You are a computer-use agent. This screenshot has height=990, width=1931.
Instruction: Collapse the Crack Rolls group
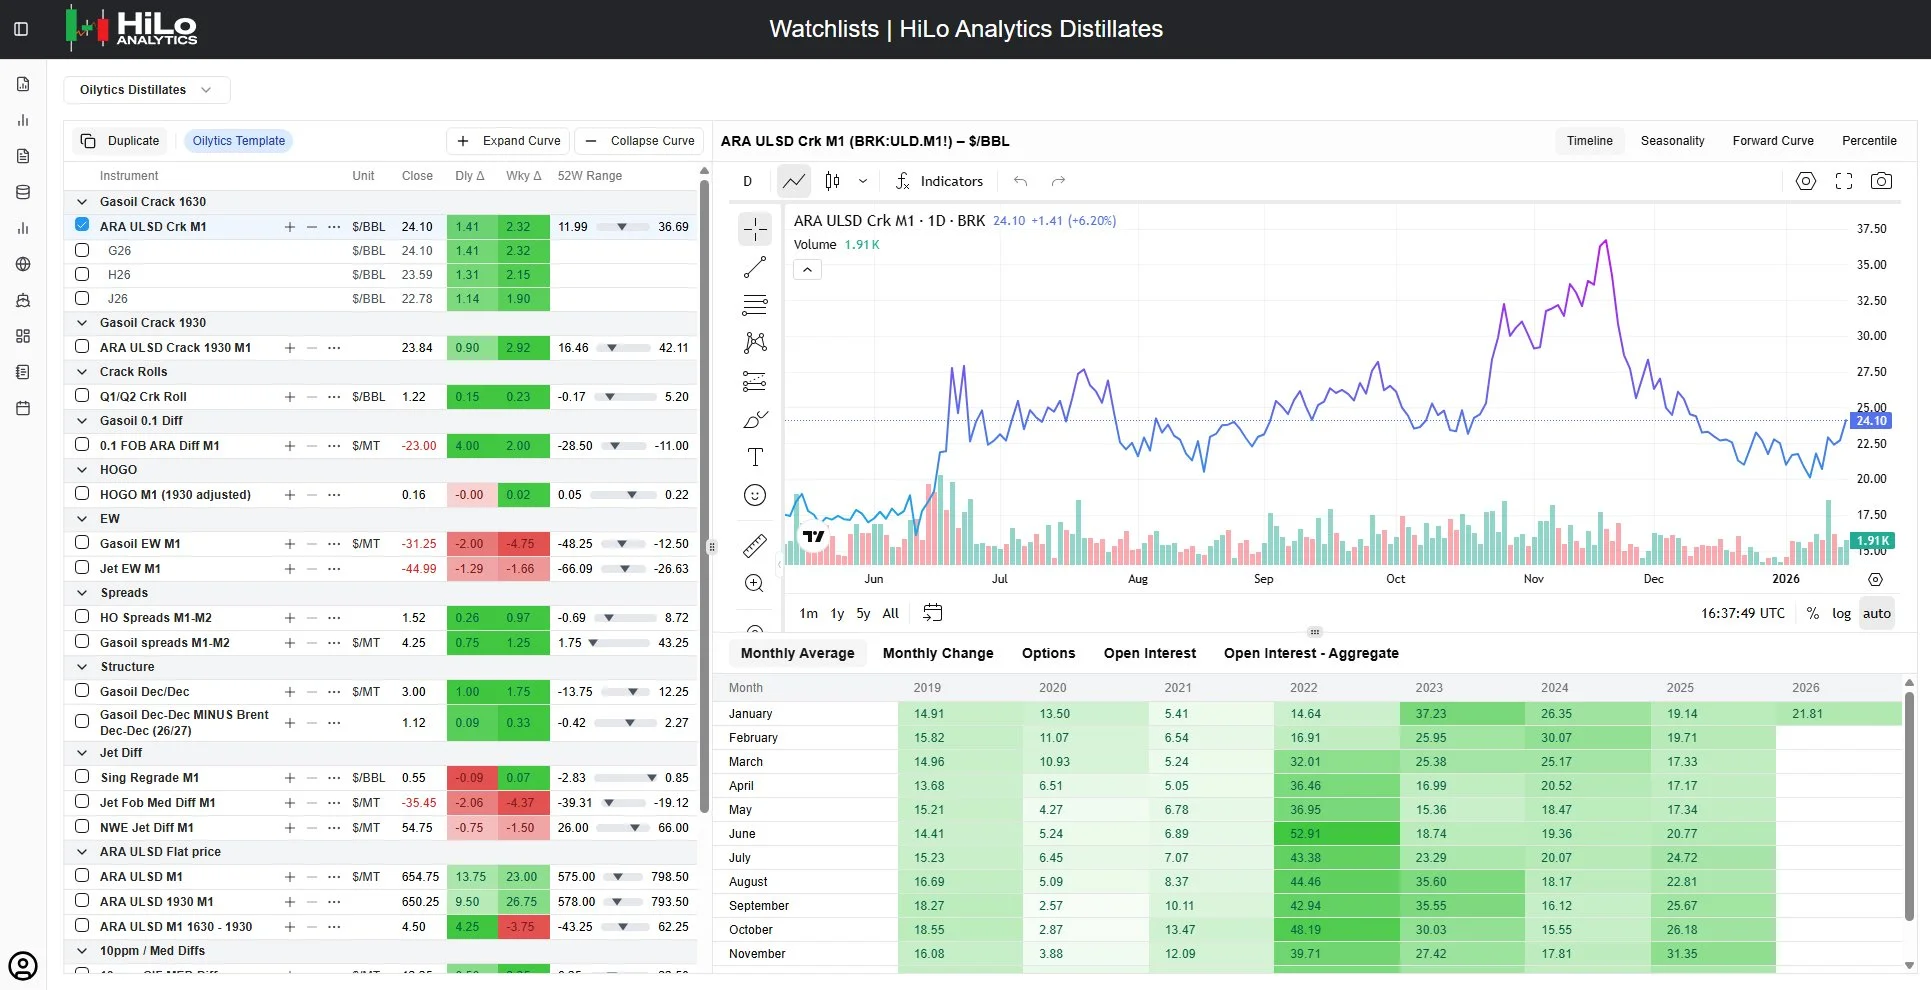coord(82,372)
